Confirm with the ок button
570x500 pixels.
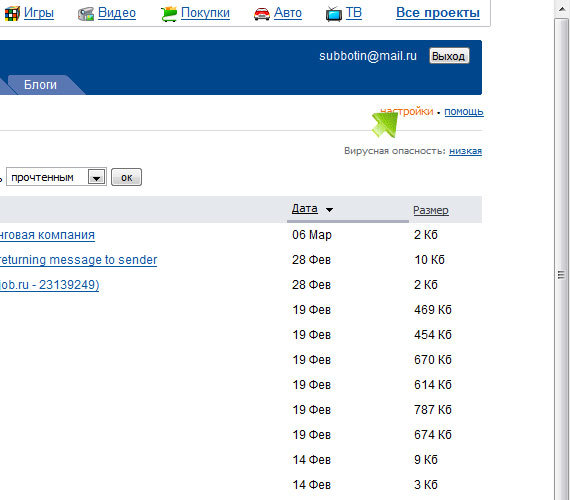tap(126, 177)
